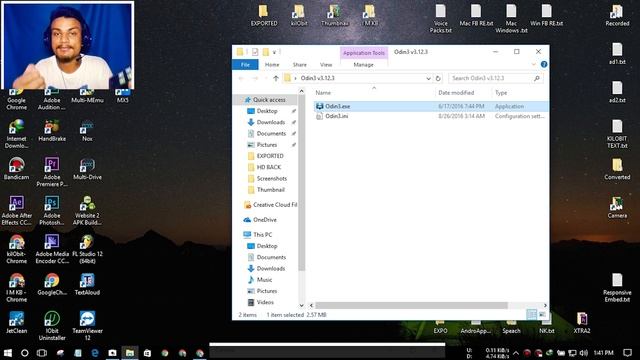This screenshot has height=360, width=640.
Task: Open the XTRA2 archive on desktop
Action: pyautogui.click(x=582, y=322)
